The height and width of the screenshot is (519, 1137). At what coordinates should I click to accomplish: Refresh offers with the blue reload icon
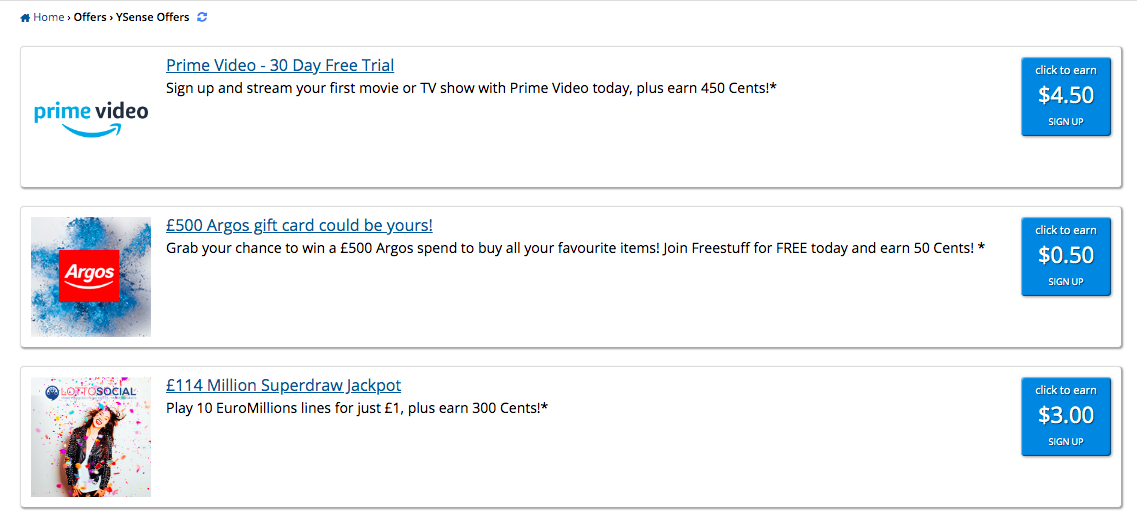pos(202,17)
